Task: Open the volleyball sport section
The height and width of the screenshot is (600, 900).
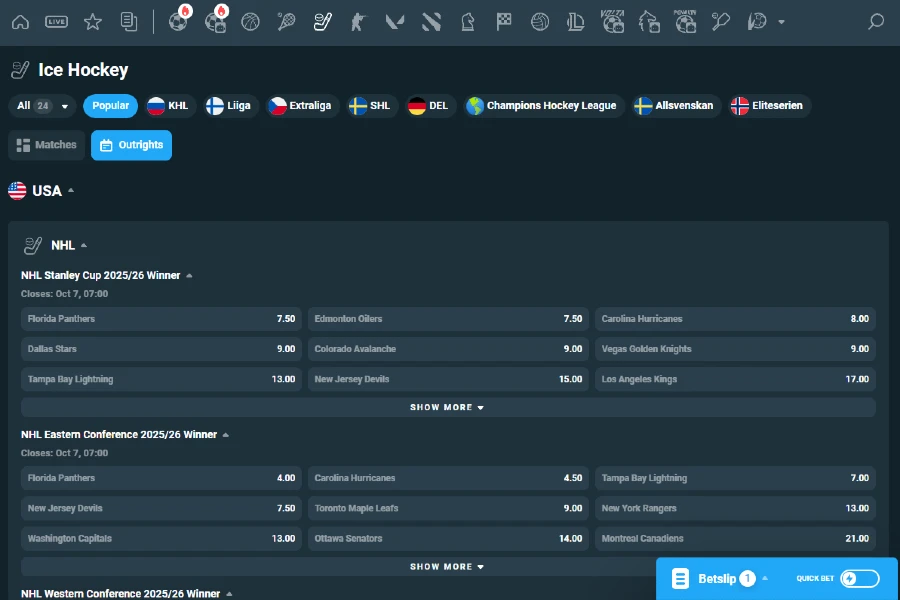Action: (x=540, y=21)
